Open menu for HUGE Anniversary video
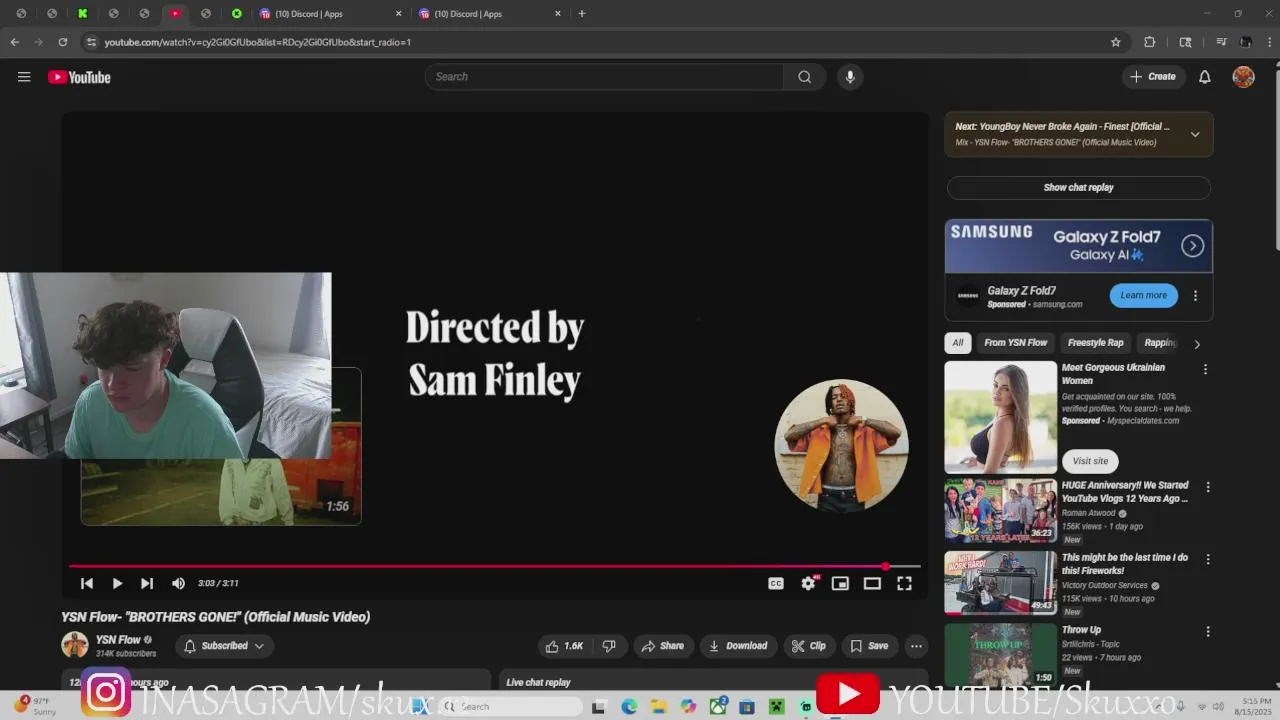 point(1208,487)
